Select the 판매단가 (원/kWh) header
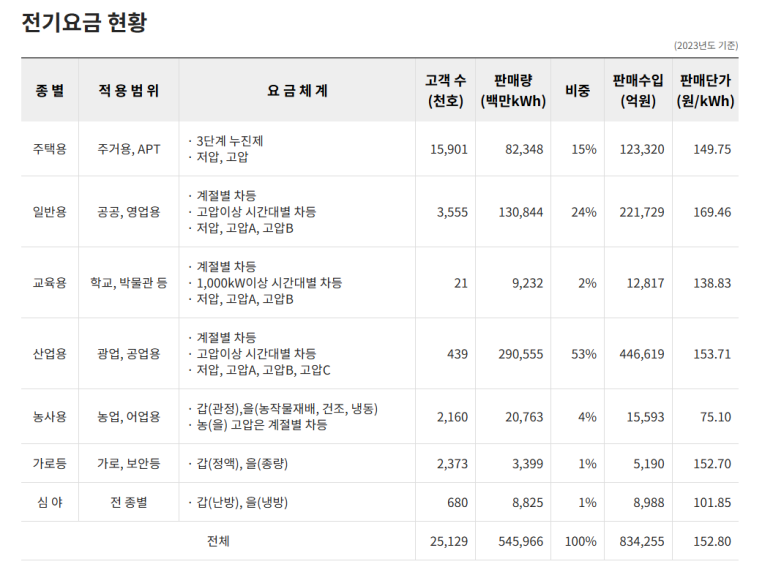 [705, 90]
